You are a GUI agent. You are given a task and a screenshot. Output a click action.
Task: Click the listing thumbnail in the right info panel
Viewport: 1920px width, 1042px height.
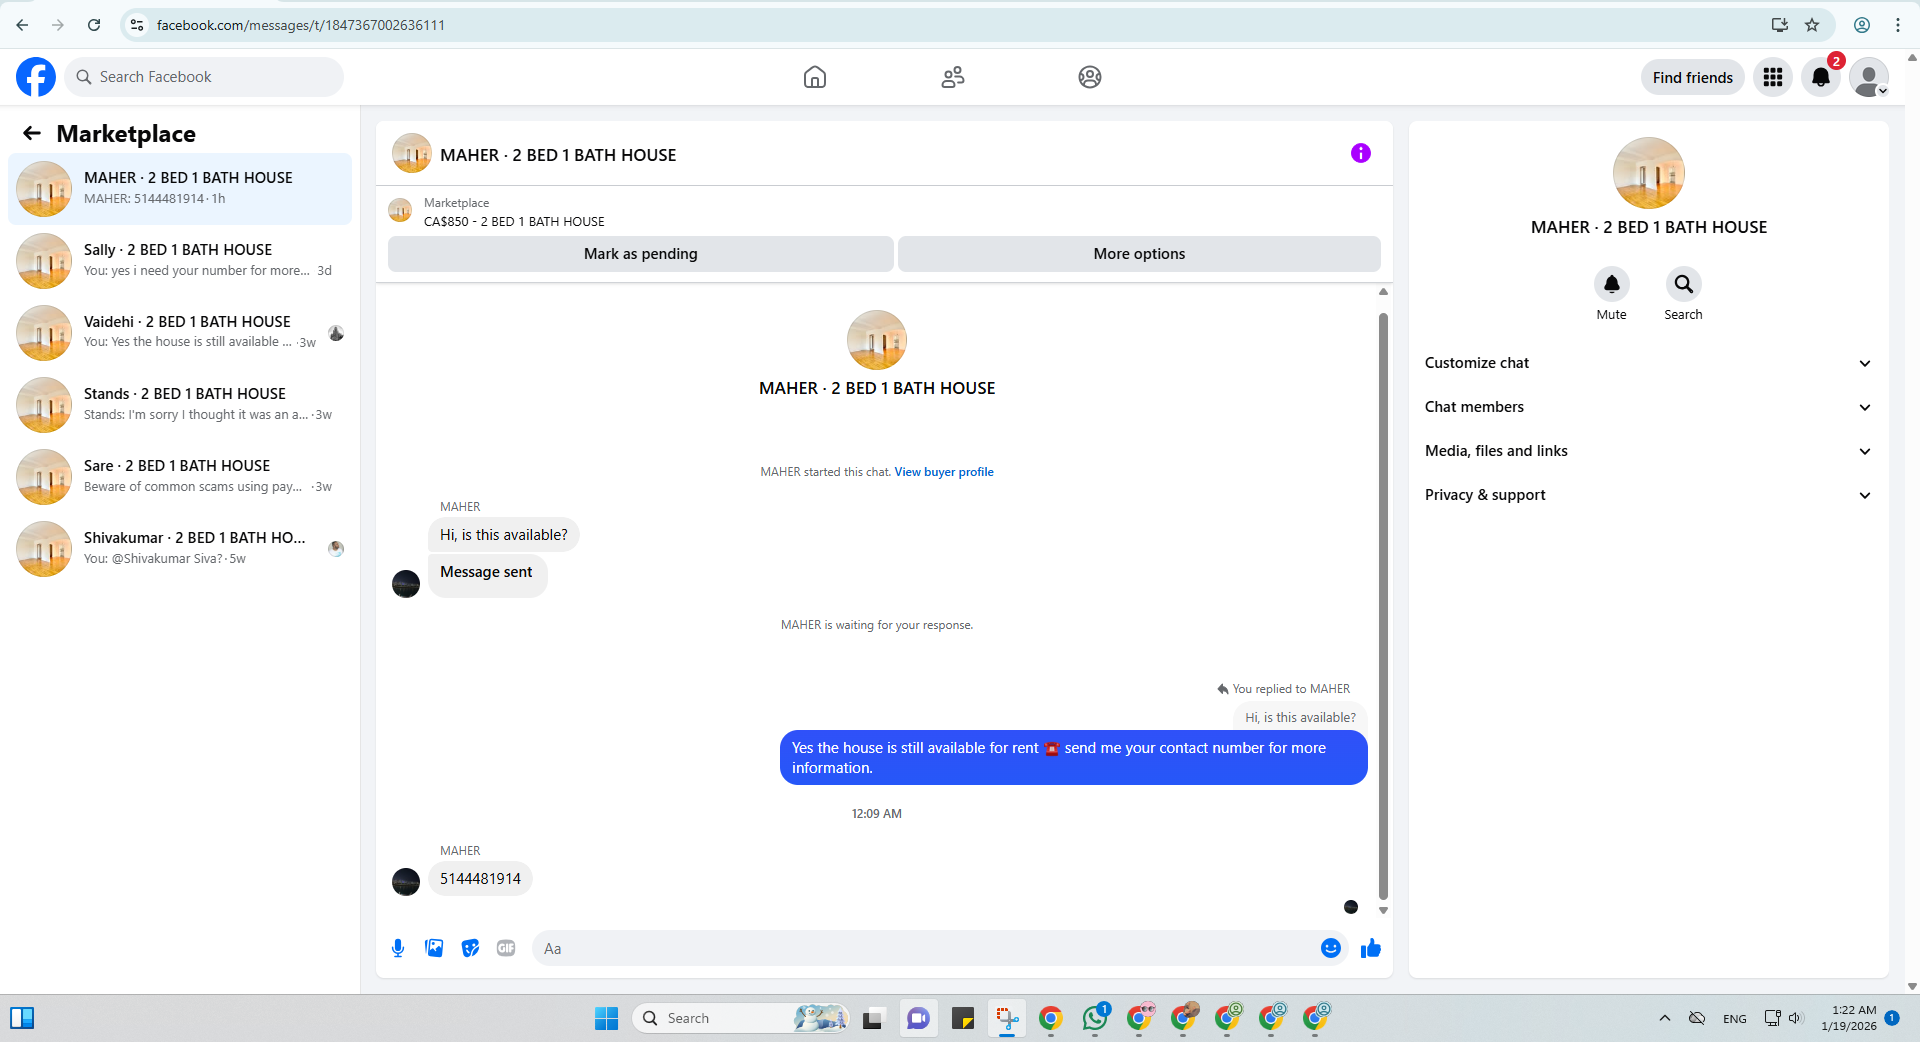click(x=1649, y=173)
